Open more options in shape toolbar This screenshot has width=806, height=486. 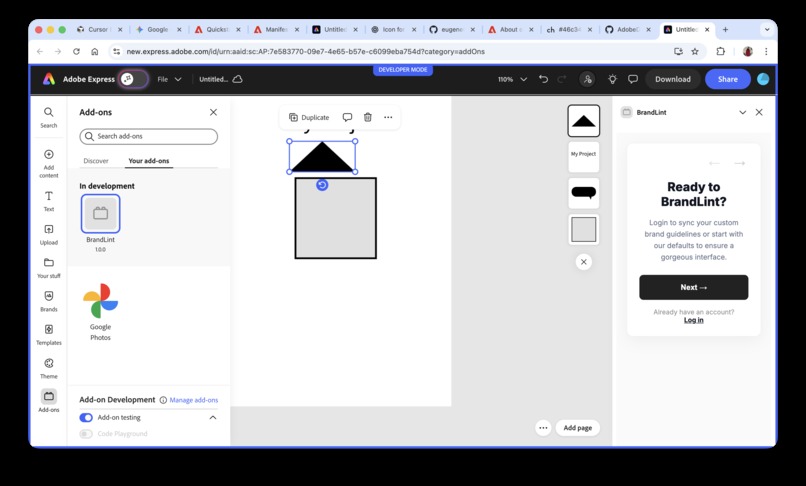(388, 117)
